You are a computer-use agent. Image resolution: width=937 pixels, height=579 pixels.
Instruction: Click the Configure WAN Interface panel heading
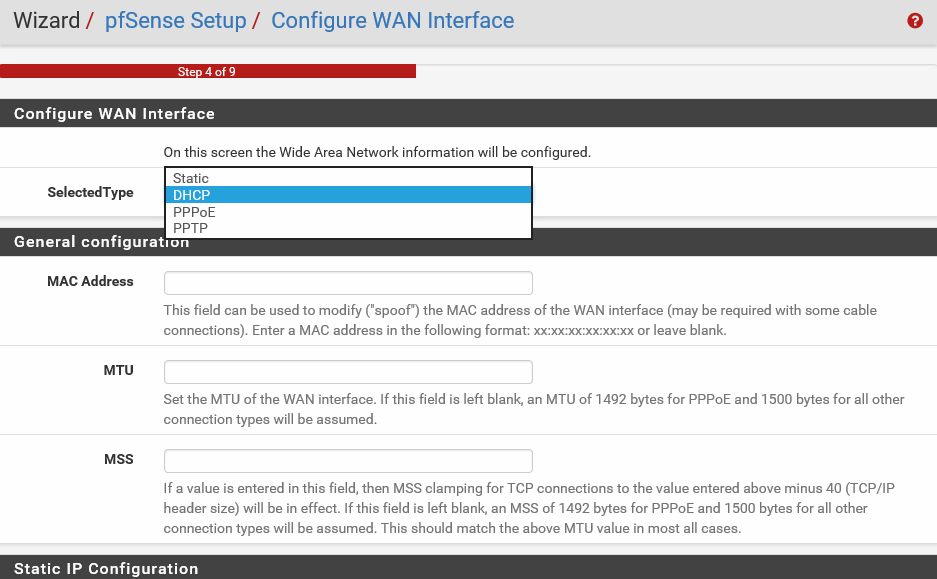pyautogui.click(x=114, y=114)
